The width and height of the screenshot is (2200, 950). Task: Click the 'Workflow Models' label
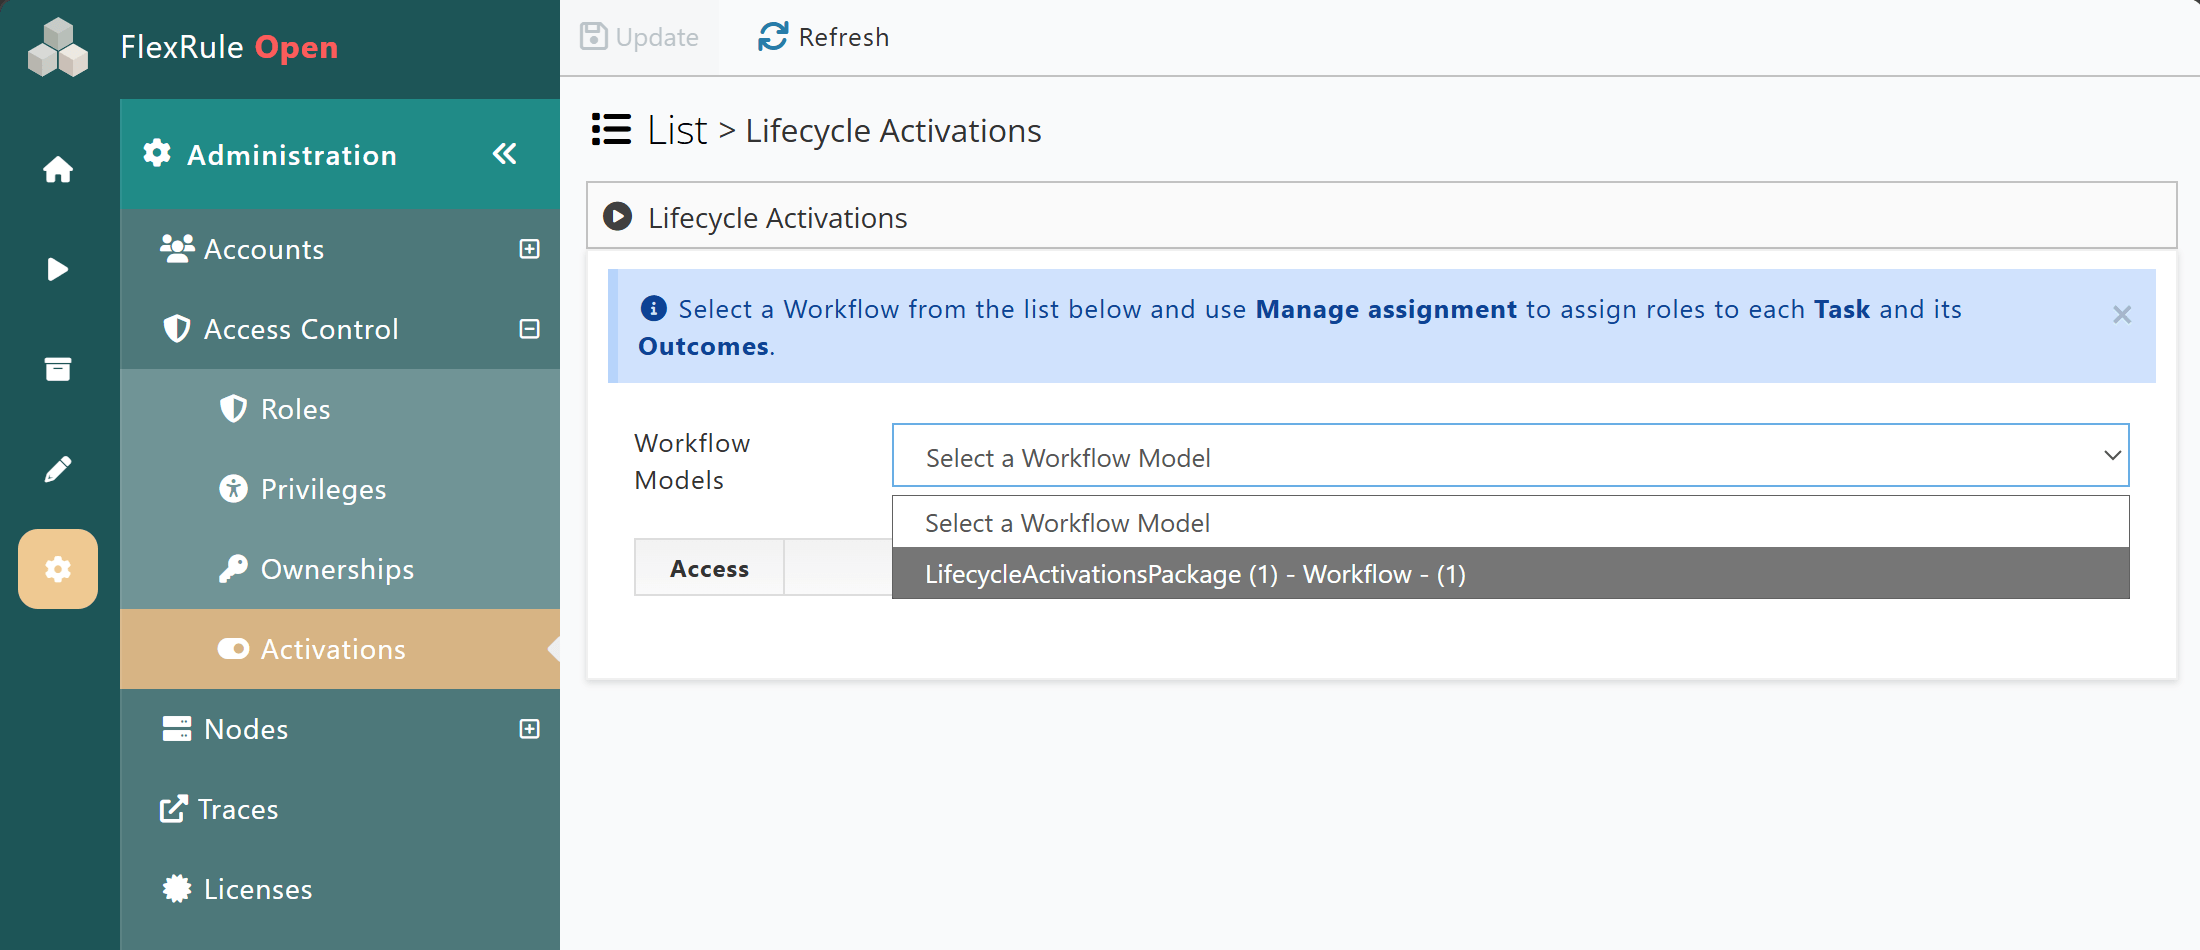[692, 461]
